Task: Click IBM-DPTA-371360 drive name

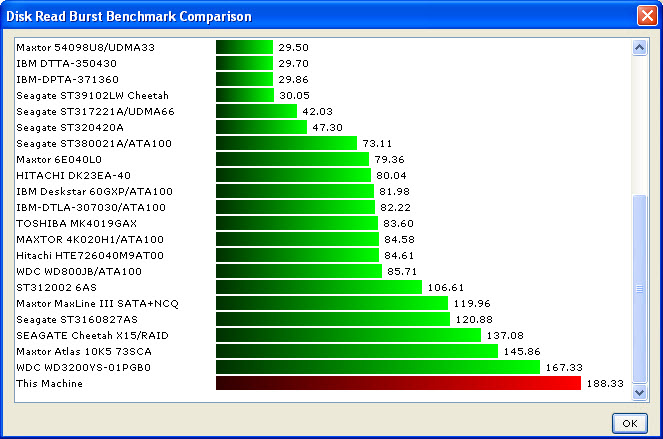Action: click(68, 80)
